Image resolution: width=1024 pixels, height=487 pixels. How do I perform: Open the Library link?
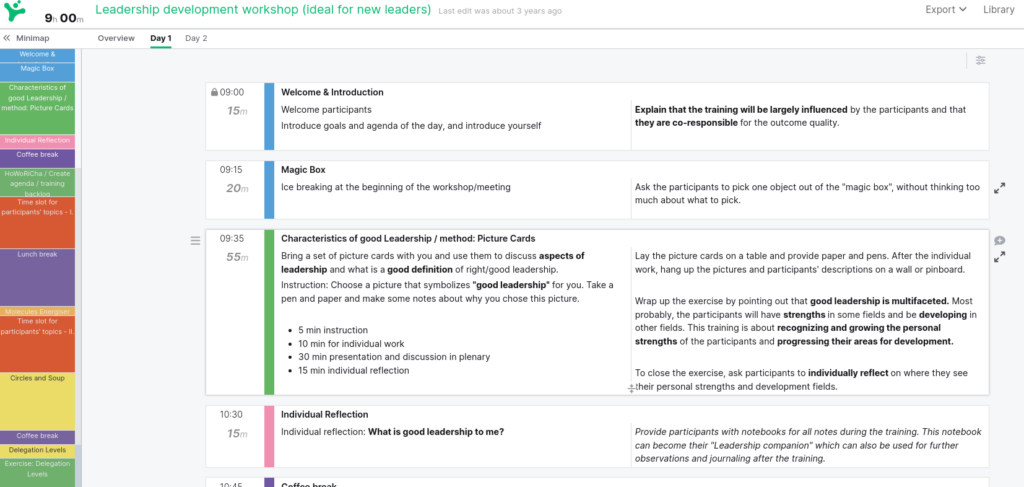pos(998,10)
